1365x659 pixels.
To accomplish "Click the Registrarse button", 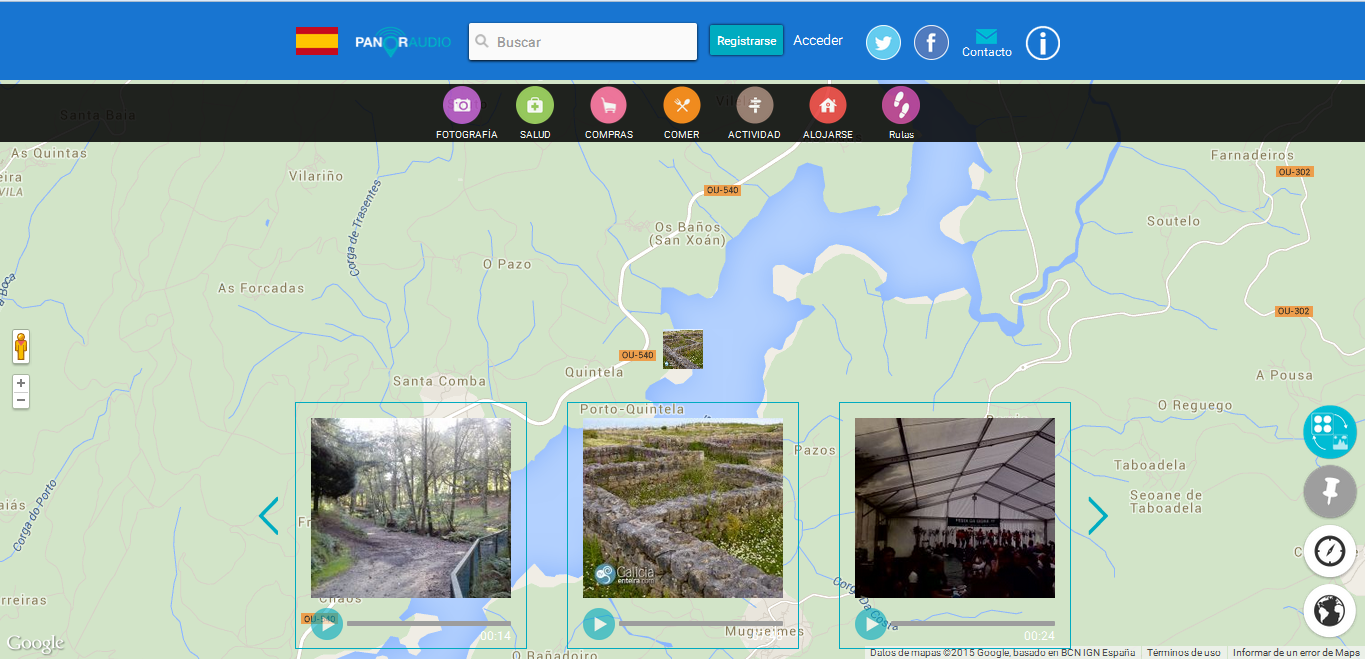I will [746, 41].
